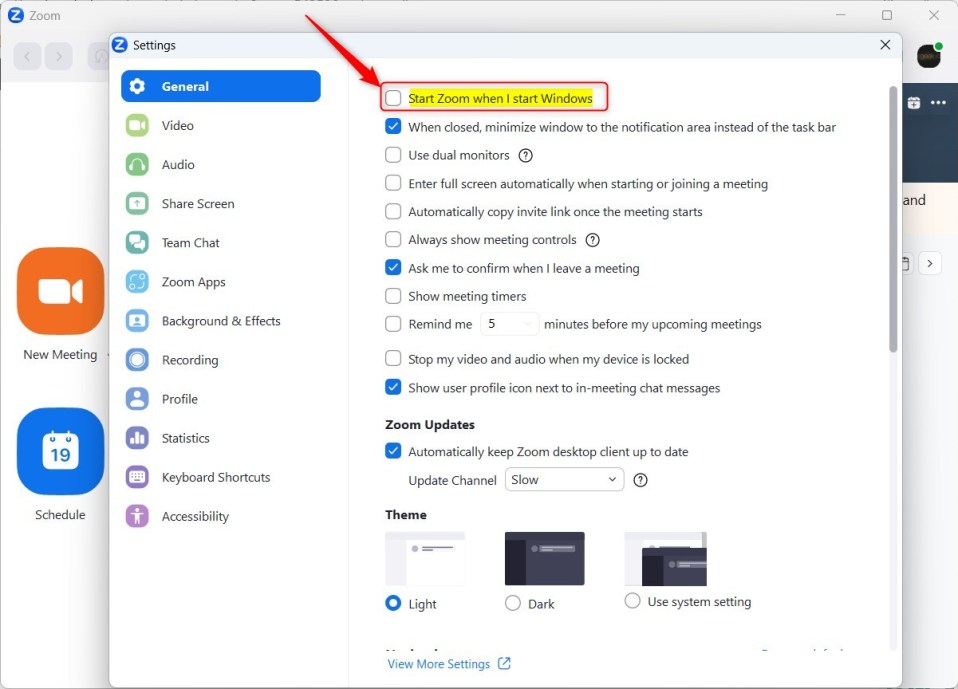Check Always show meeting controls
This screenshot has height=689, width=958.
click(x=393, y=239)
